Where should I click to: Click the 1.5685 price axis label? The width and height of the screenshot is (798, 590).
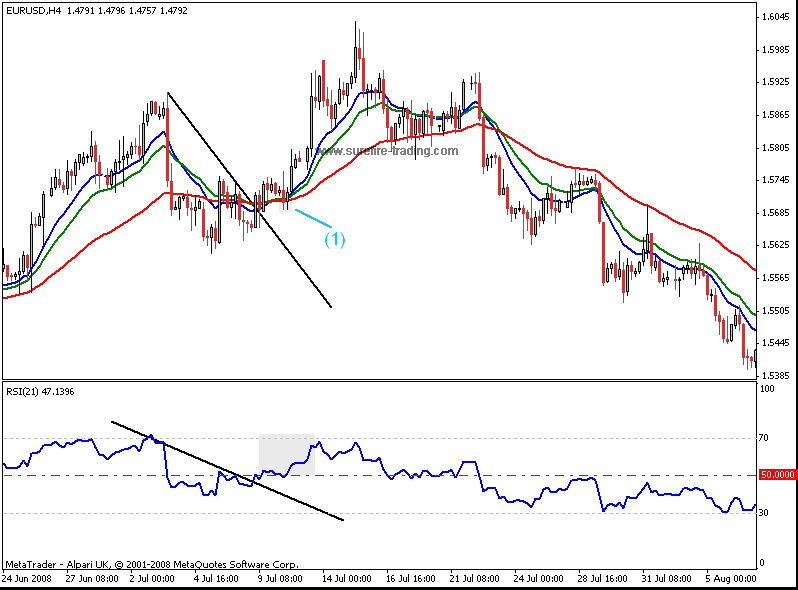[x=776, y=213]
